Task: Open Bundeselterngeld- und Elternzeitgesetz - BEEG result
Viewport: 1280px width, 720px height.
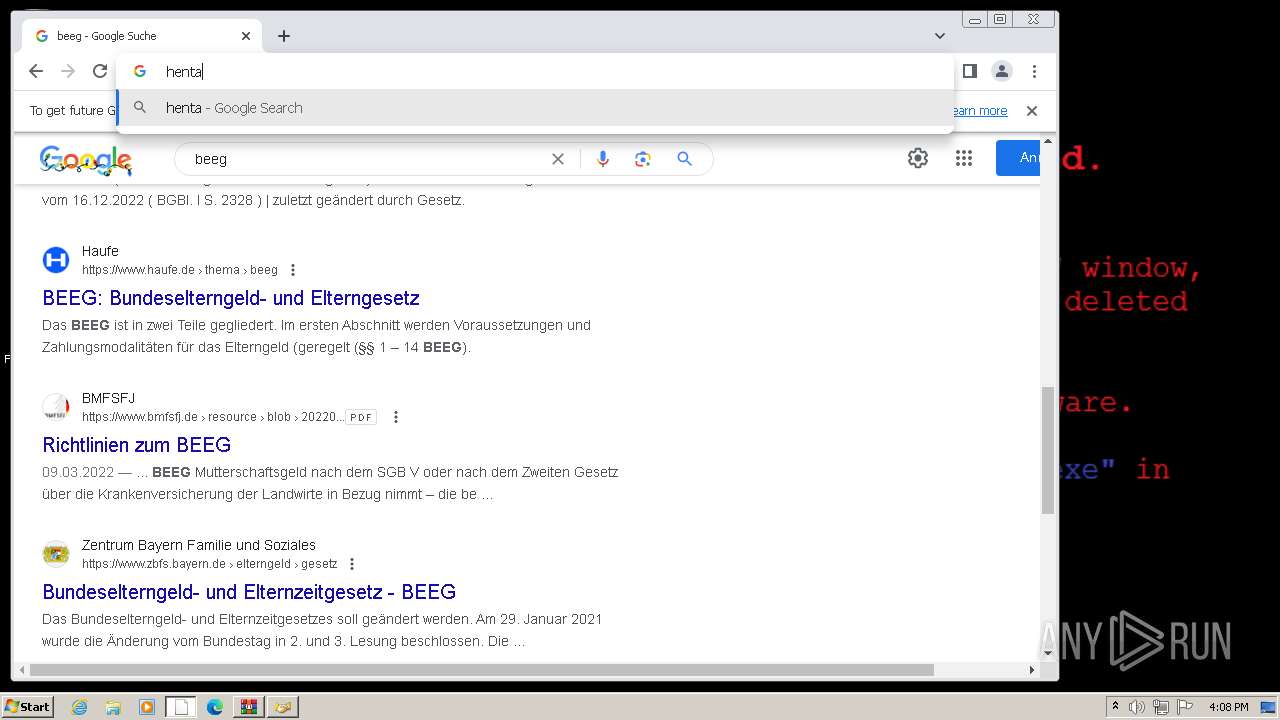Action: [249, 592]
